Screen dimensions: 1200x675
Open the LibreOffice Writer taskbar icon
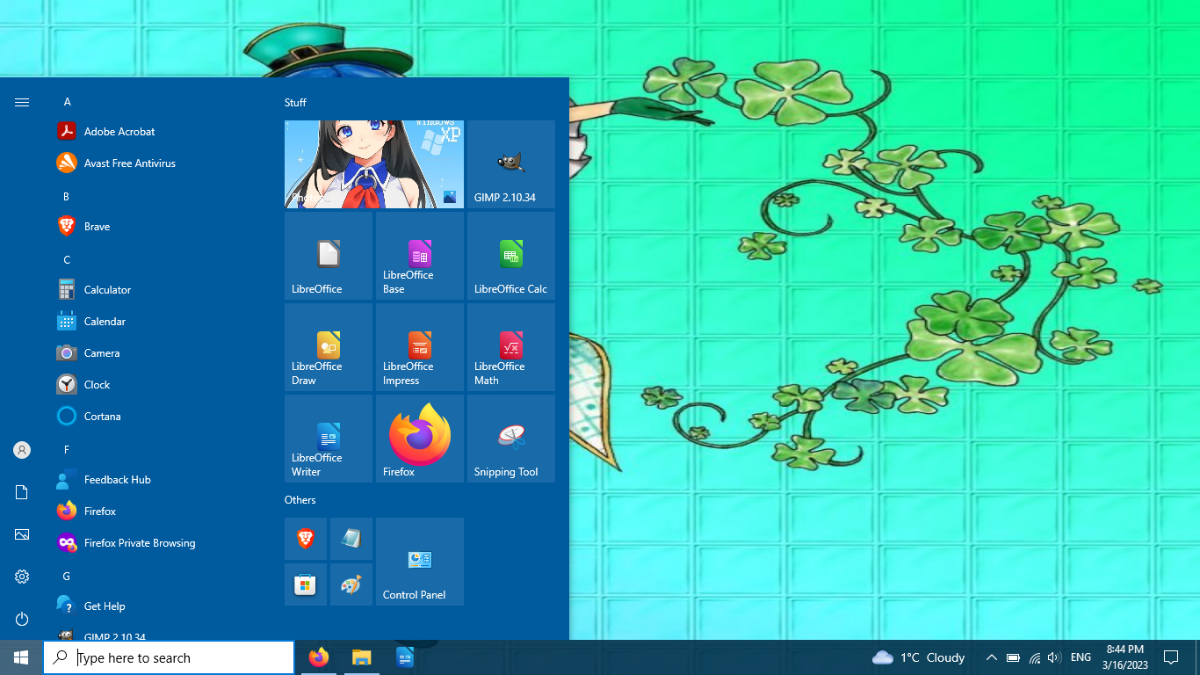pyautogui.click(x=404, y=657)
